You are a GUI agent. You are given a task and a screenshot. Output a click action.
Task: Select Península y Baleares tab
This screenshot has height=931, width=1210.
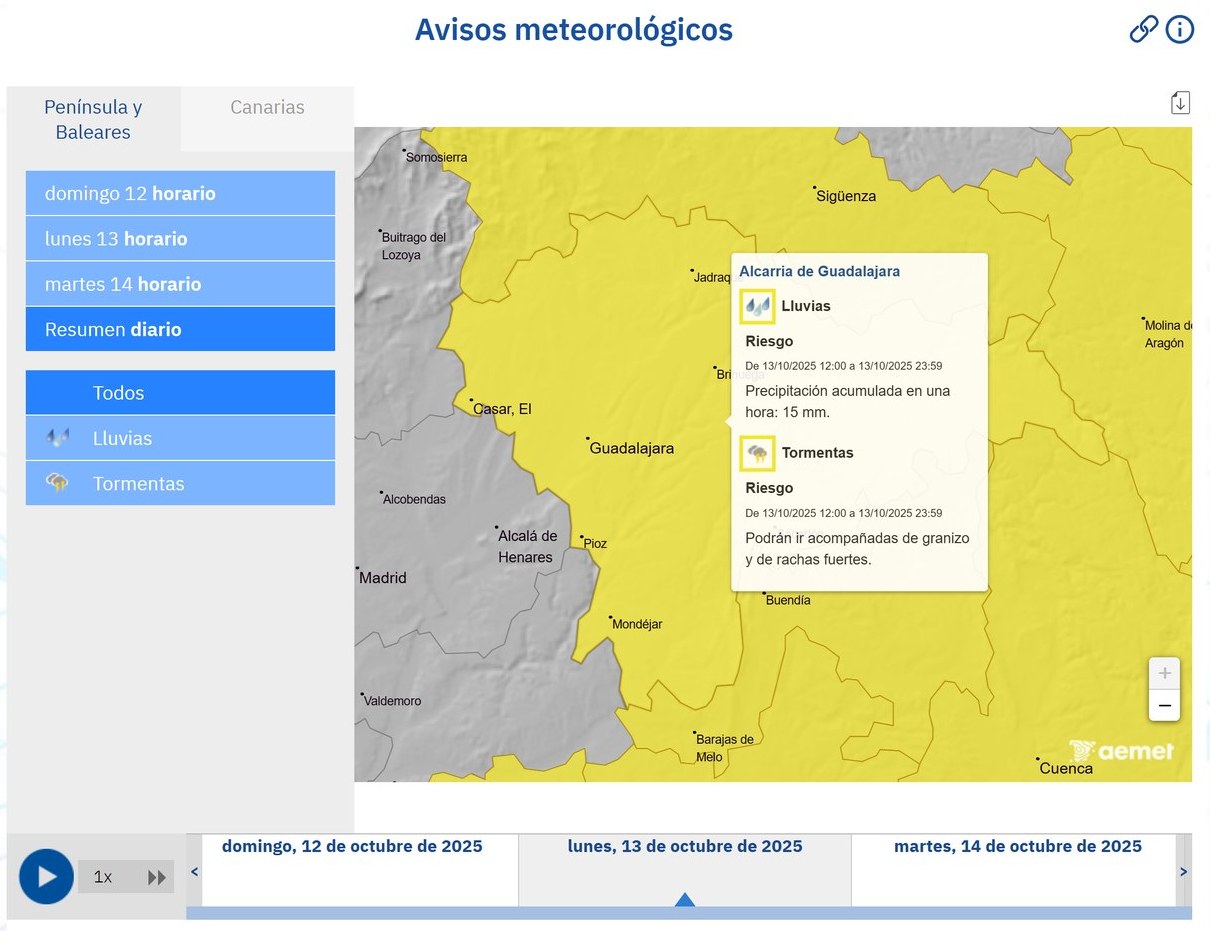tap(93, 119)
